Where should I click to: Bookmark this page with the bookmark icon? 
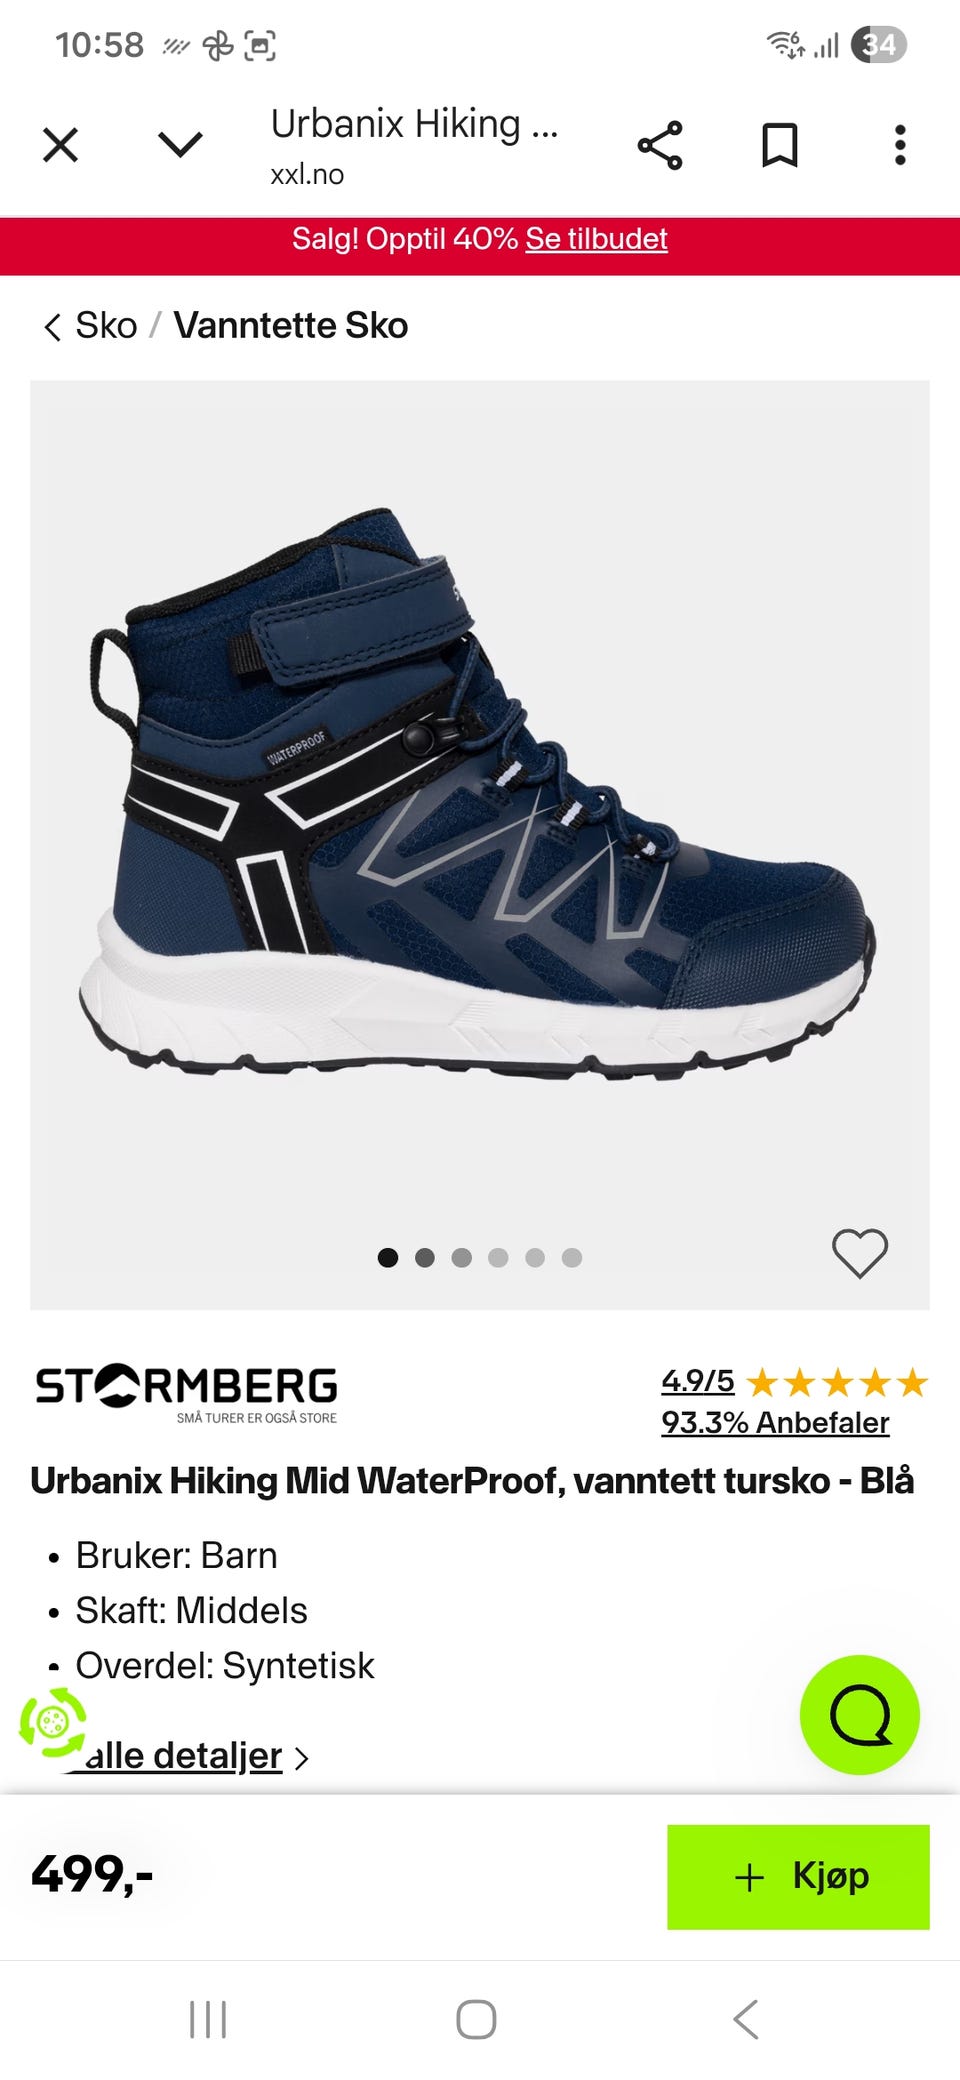(x=780, y=146)
